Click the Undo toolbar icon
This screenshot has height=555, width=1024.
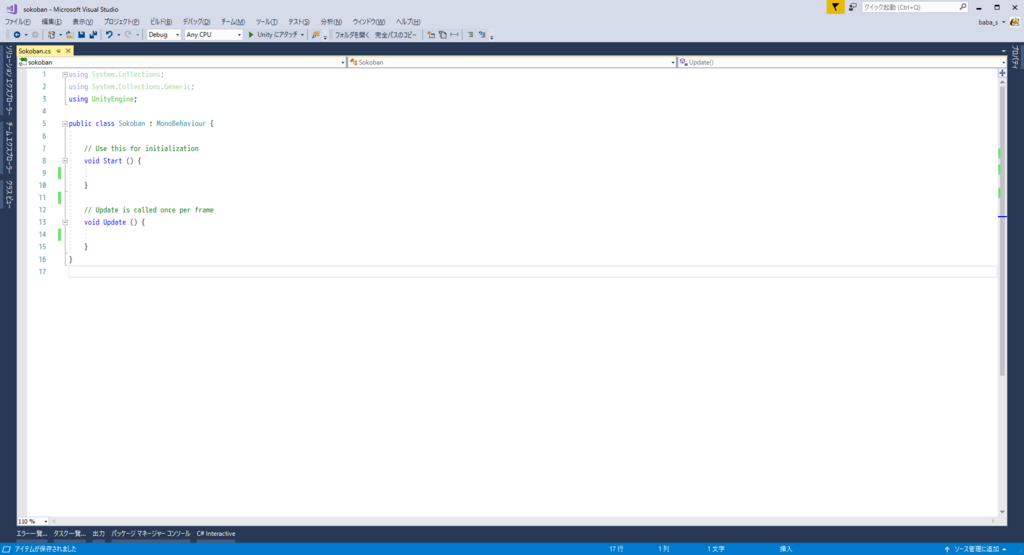[x=109, y=35]
